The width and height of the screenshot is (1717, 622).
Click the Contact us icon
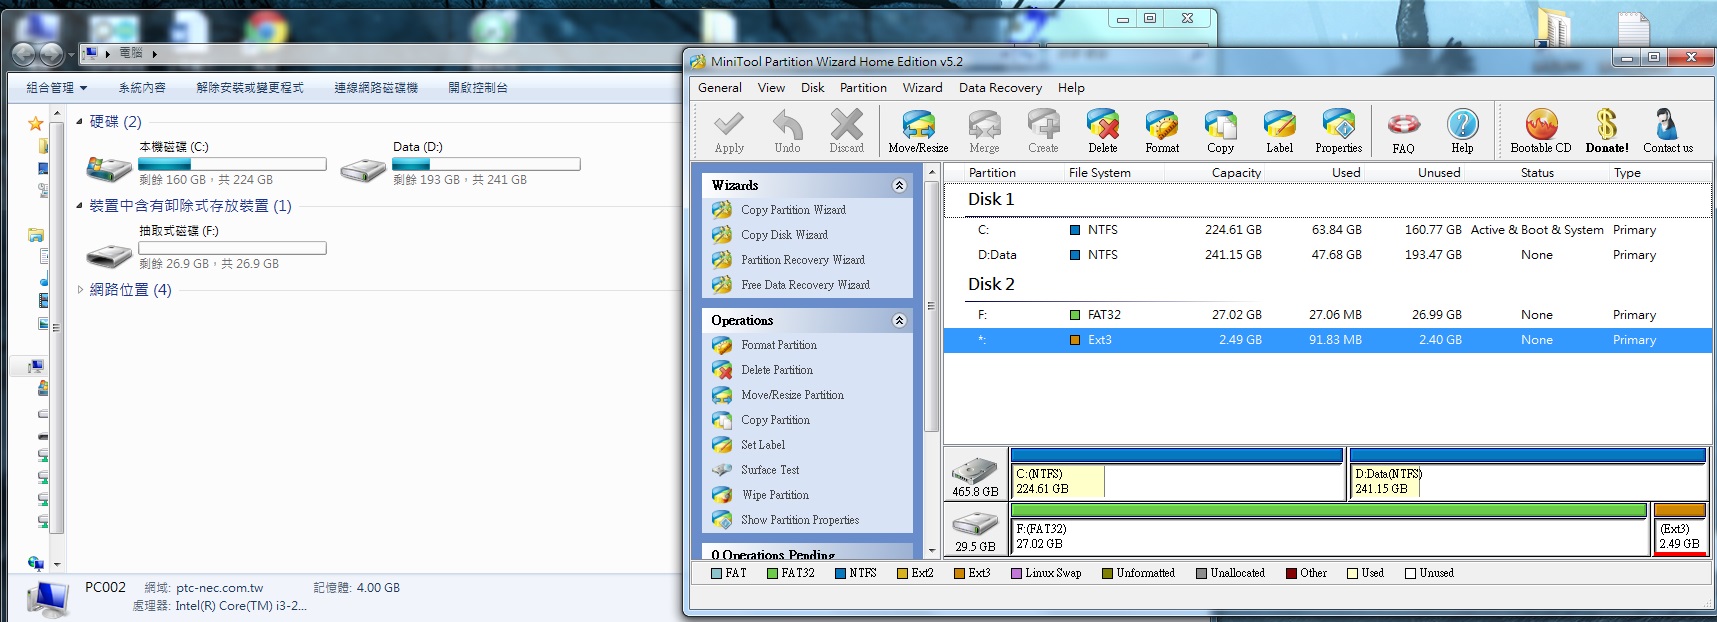click(x=1667, y=131)
